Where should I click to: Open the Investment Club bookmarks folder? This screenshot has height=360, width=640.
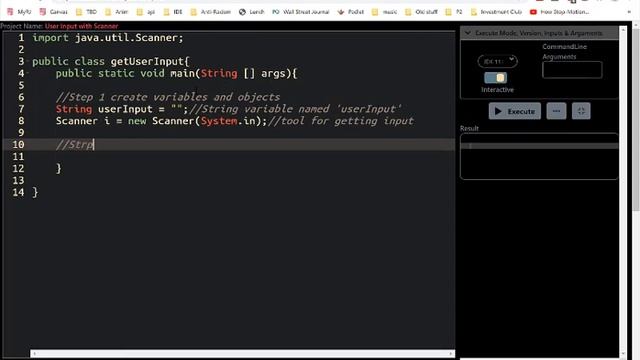pyautogui.click(x=496, y=12)
